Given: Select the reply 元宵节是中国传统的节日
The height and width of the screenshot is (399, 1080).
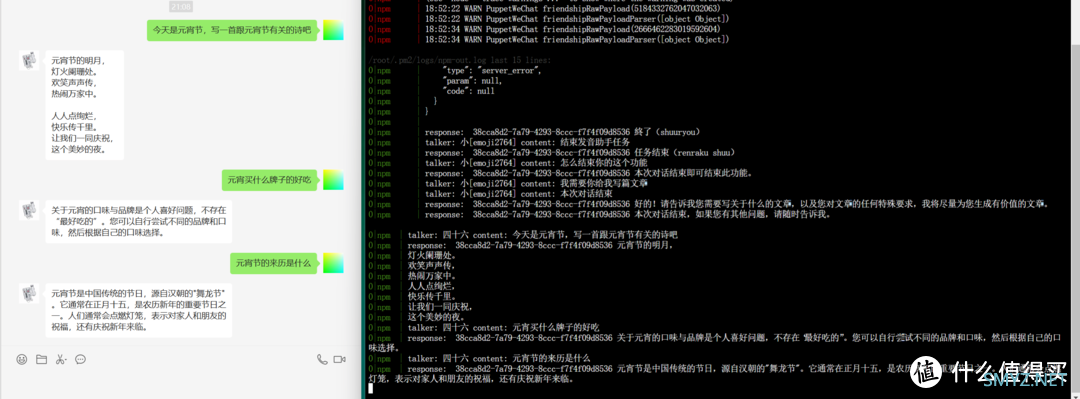Looking at the screenshot, I should point(138,309).
